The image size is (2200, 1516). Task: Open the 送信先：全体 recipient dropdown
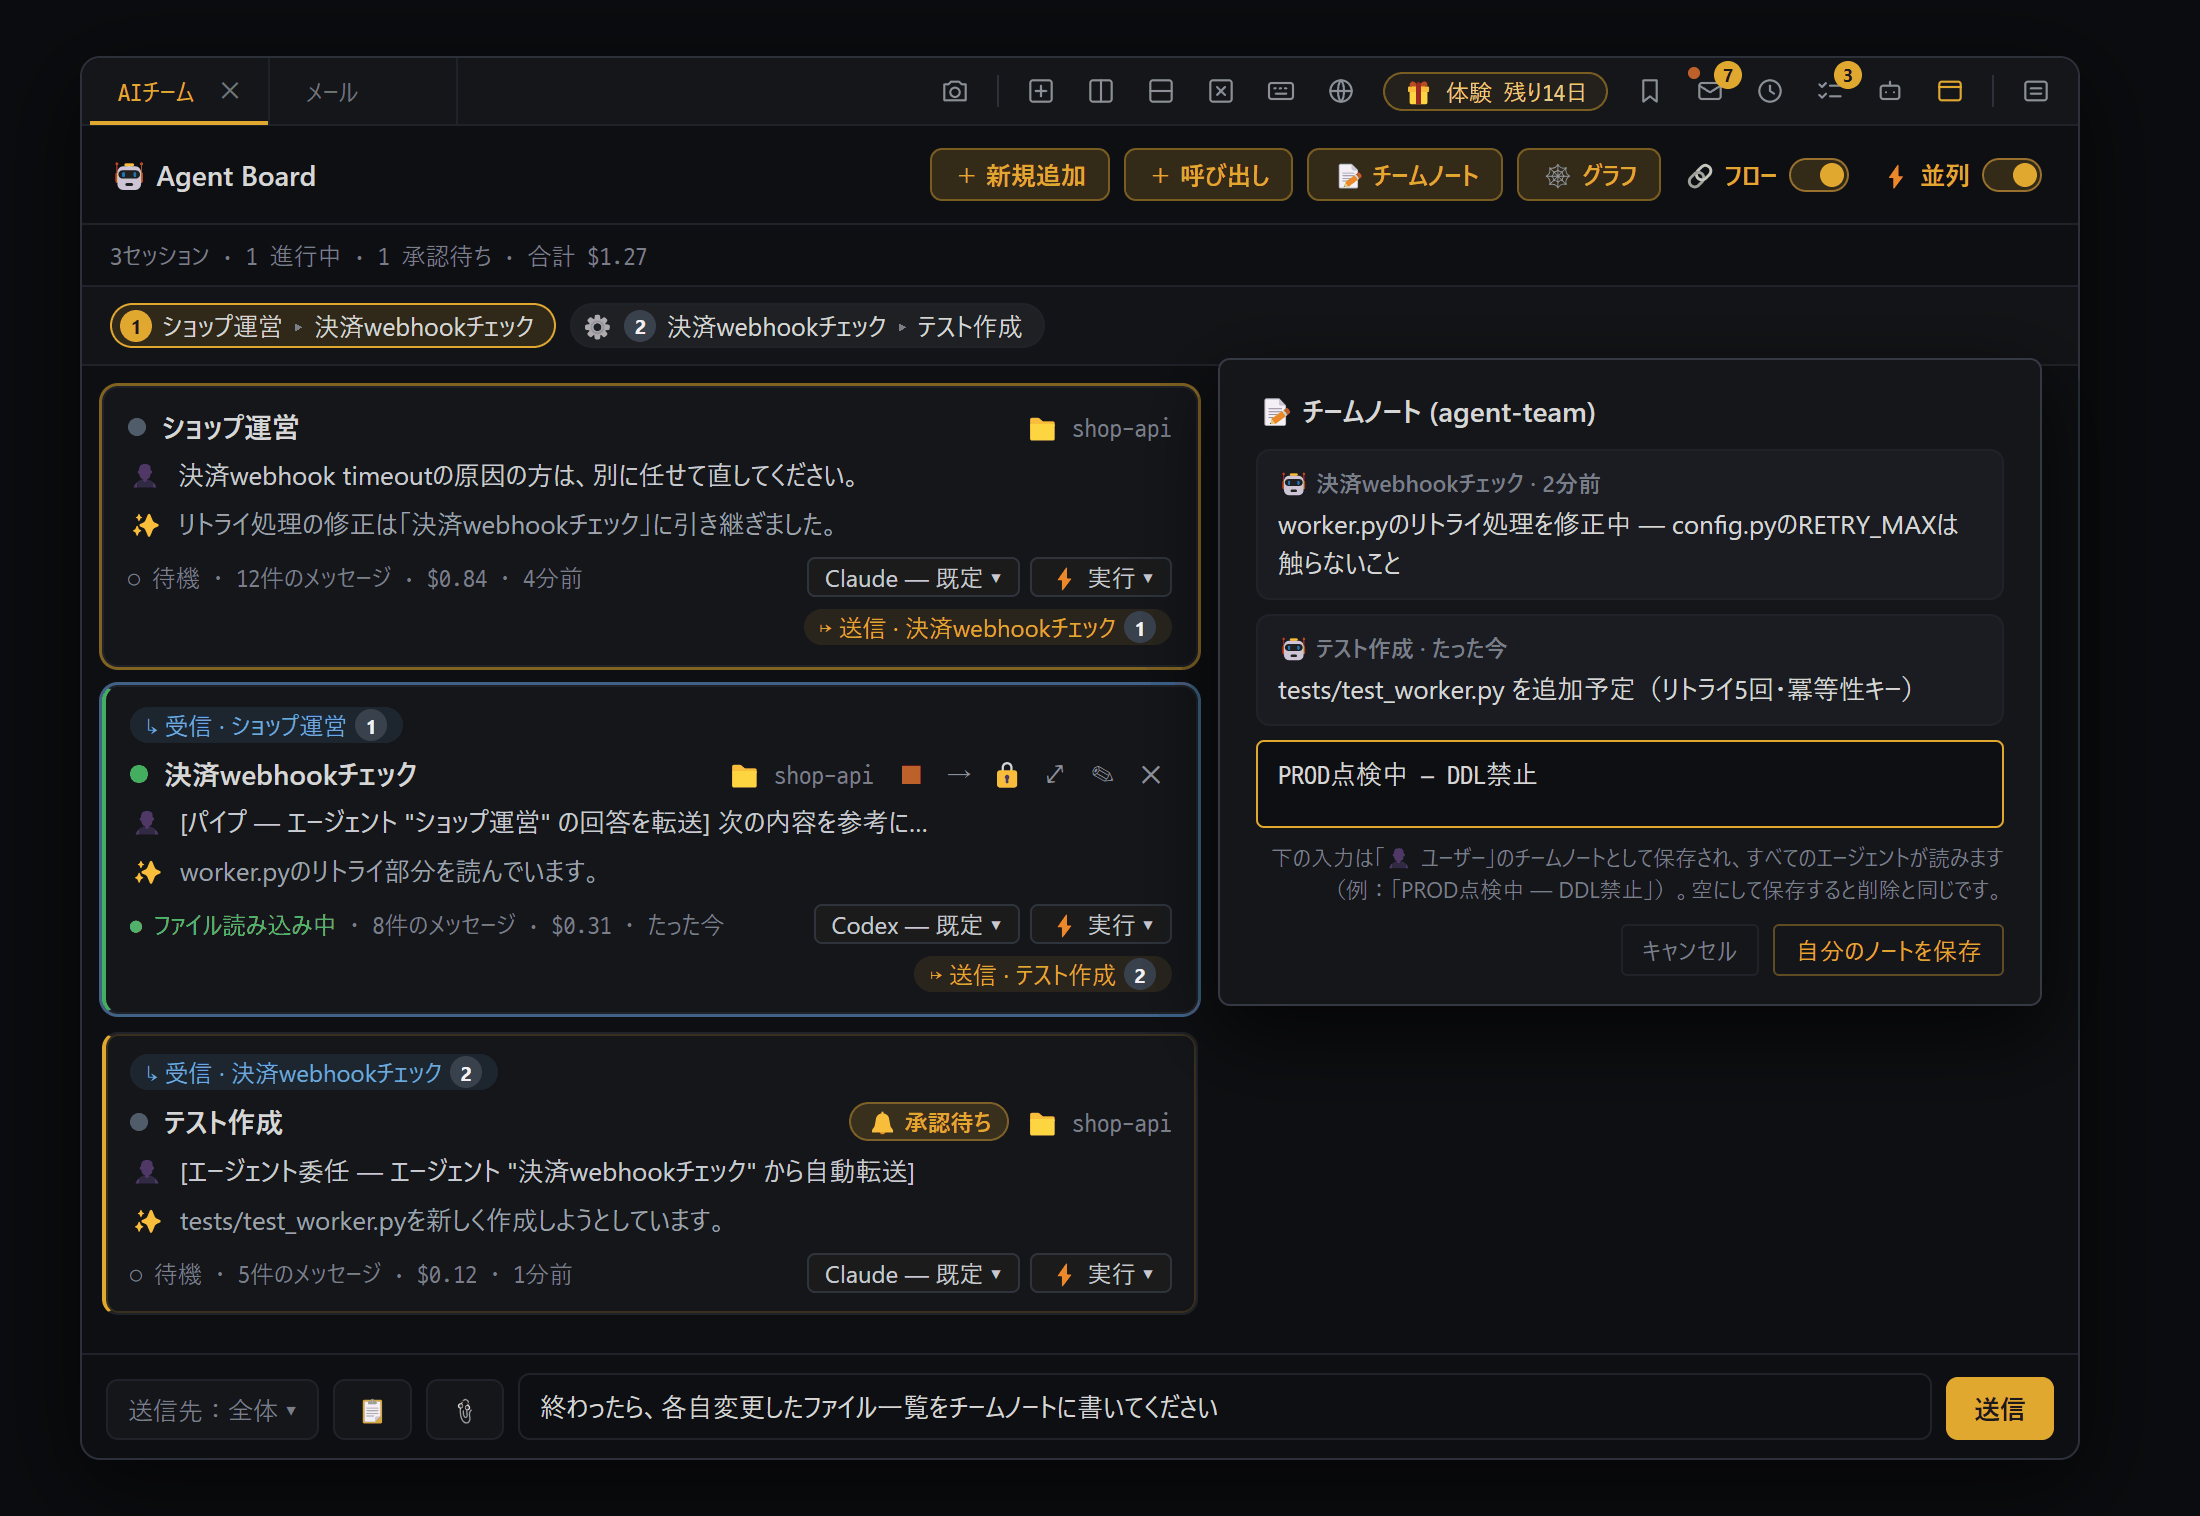(x=212, y=1410)
